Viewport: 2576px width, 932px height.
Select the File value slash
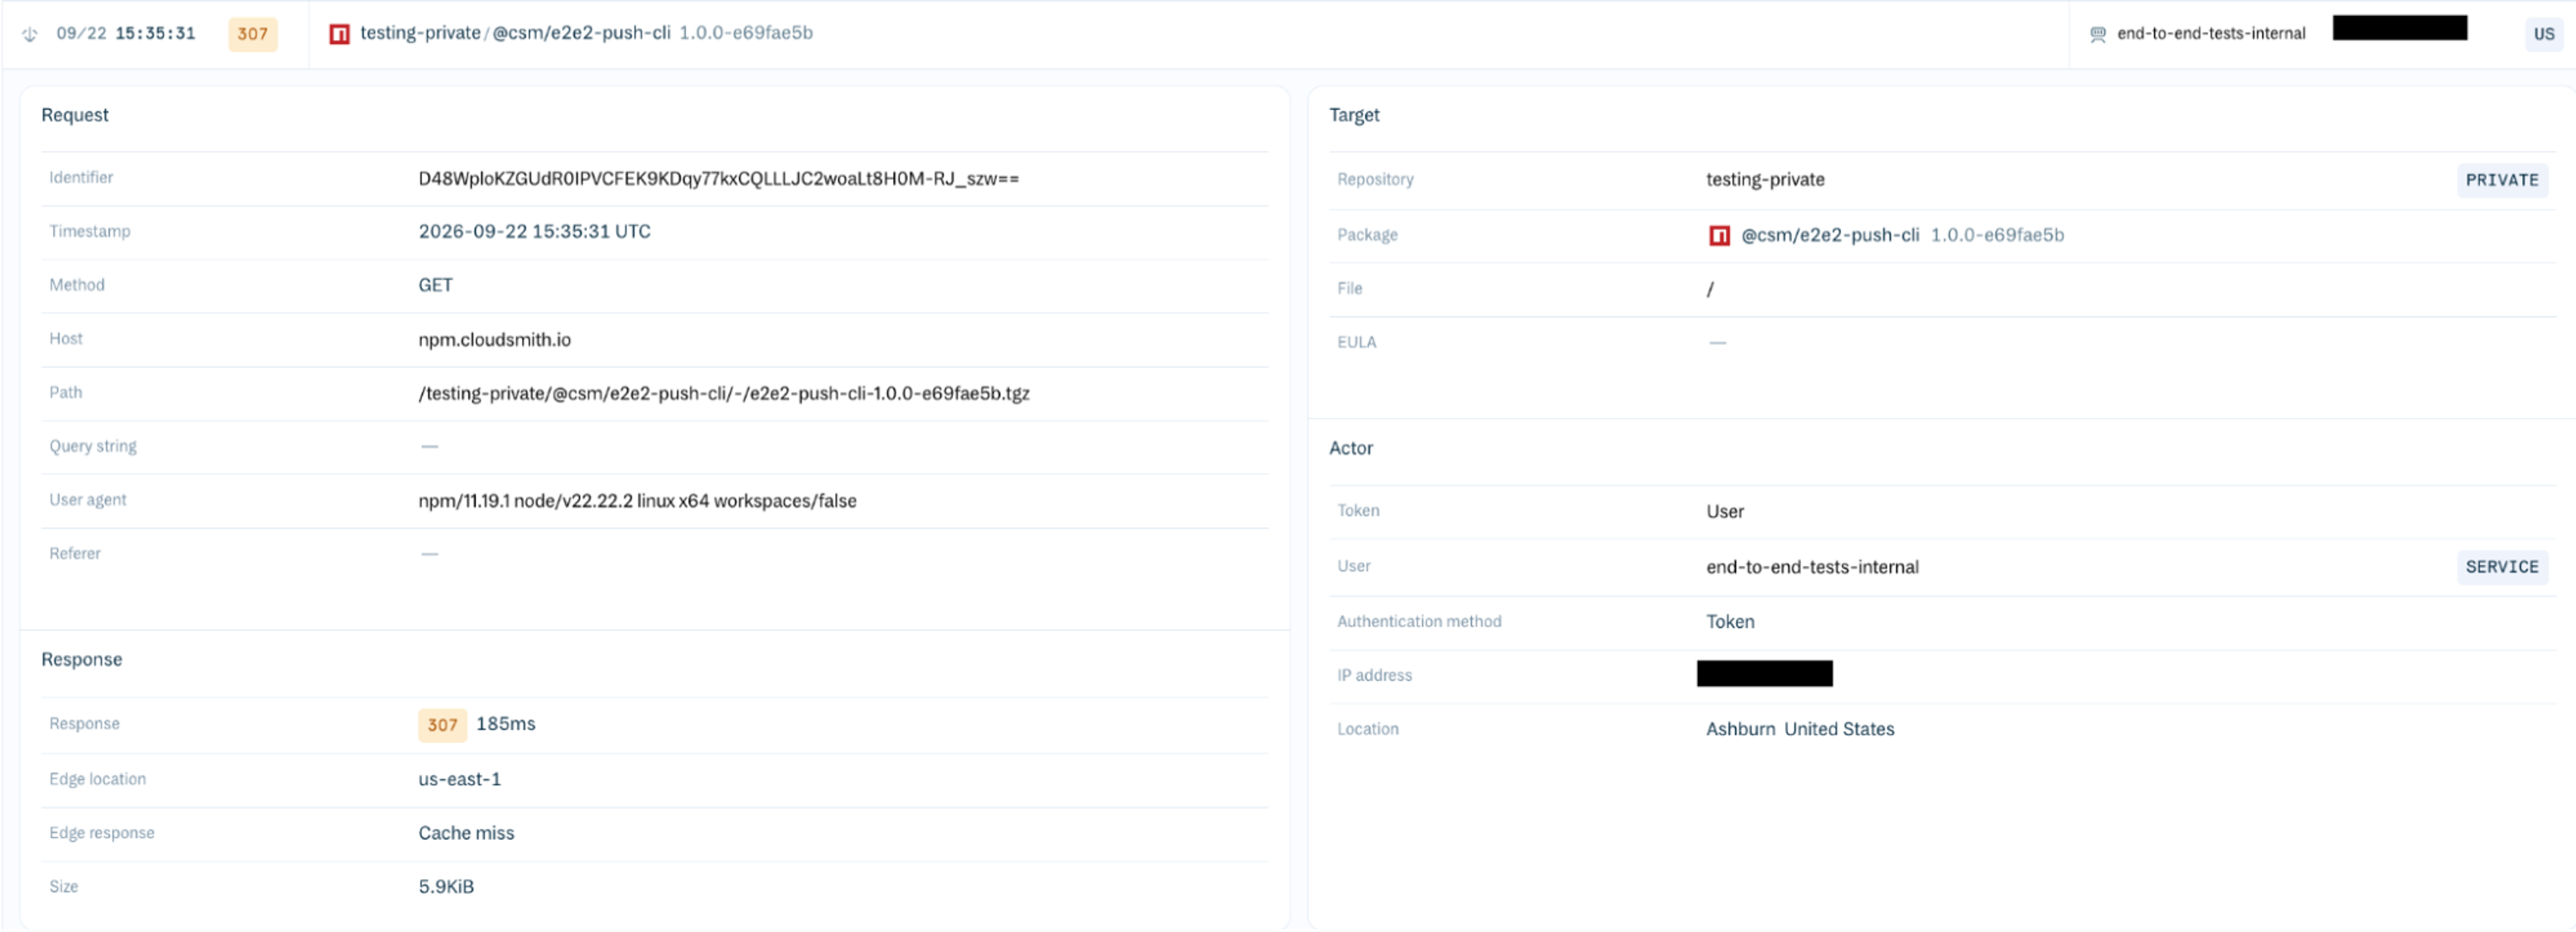click(1710, 290)
